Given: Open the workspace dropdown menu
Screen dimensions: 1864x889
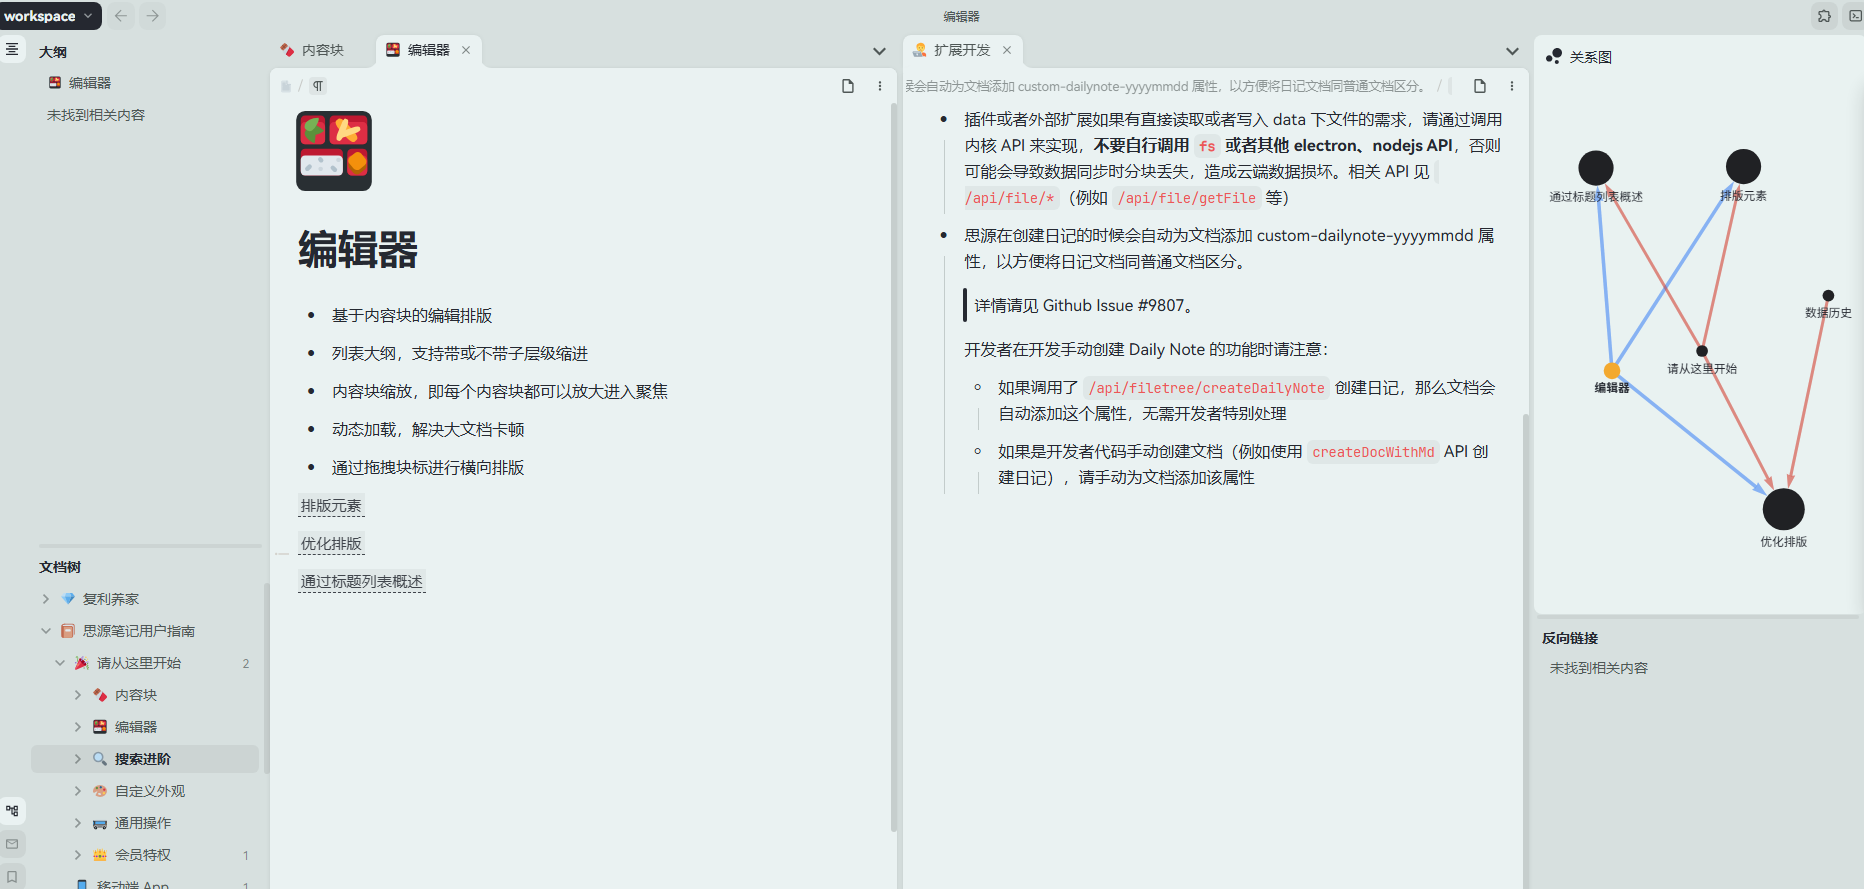Looking at the screenshot, I should 49,16.
